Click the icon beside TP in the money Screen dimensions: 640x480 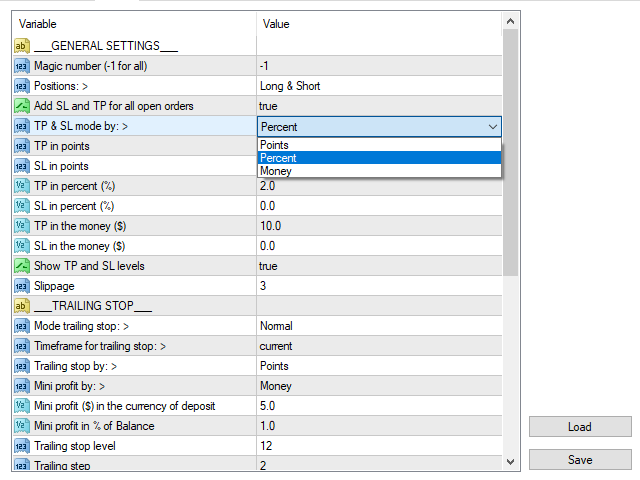coord(22,226)
